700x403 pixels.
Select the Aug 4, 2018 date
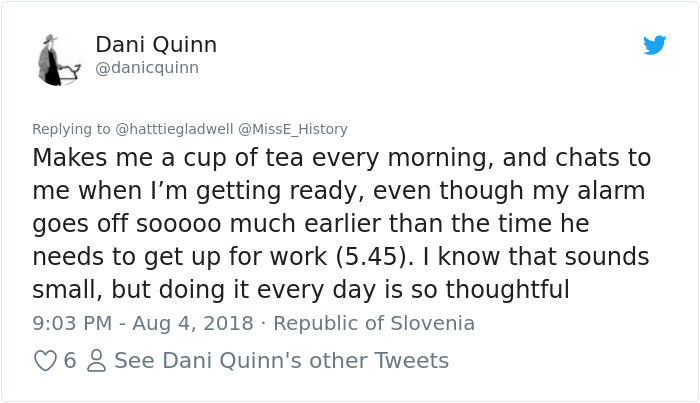pyautogui.click(x=193, y=323)
